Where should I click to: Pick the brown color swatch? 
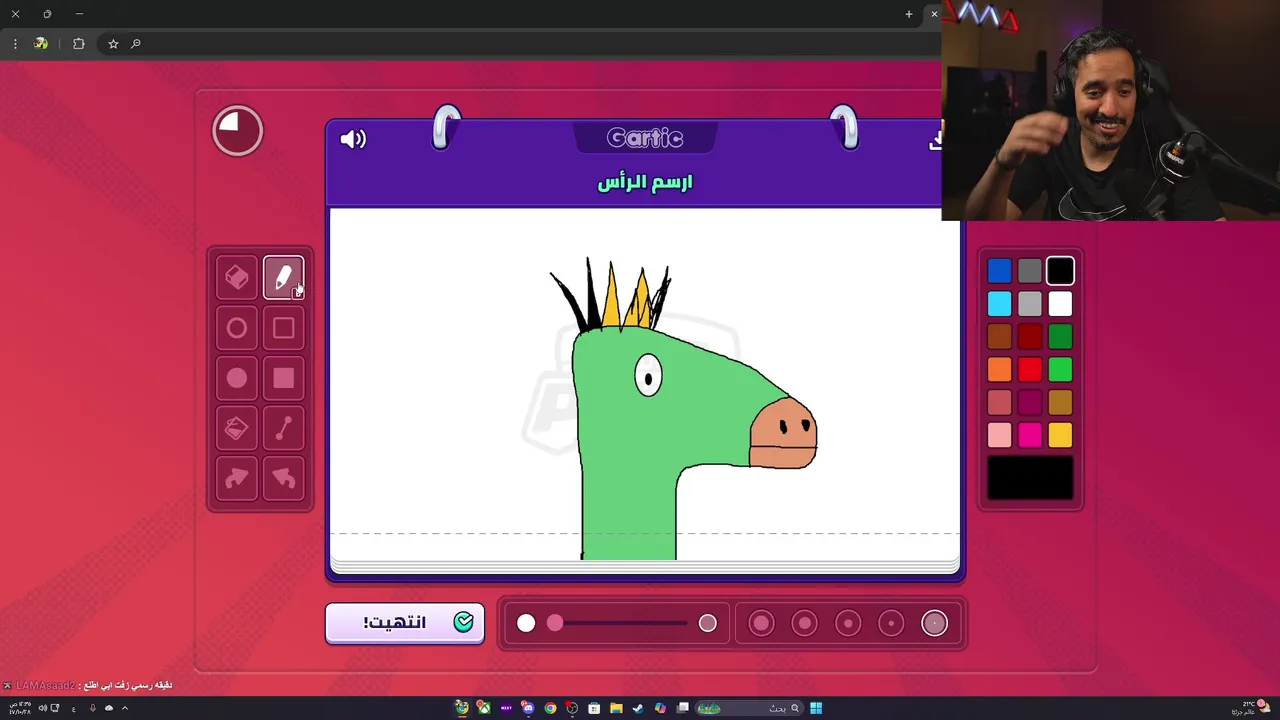click(999, 337)
